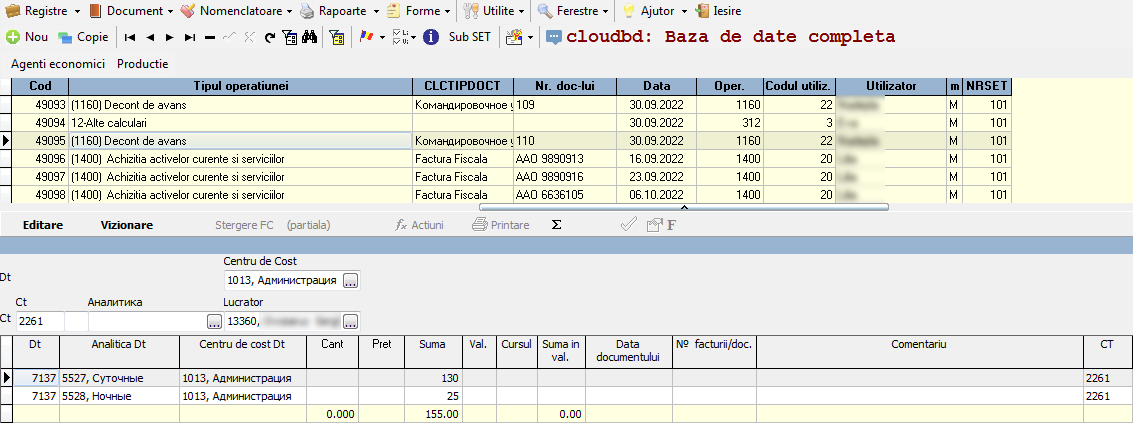
Task: Click the Nr. doc-lui column header
Action: 565,86
